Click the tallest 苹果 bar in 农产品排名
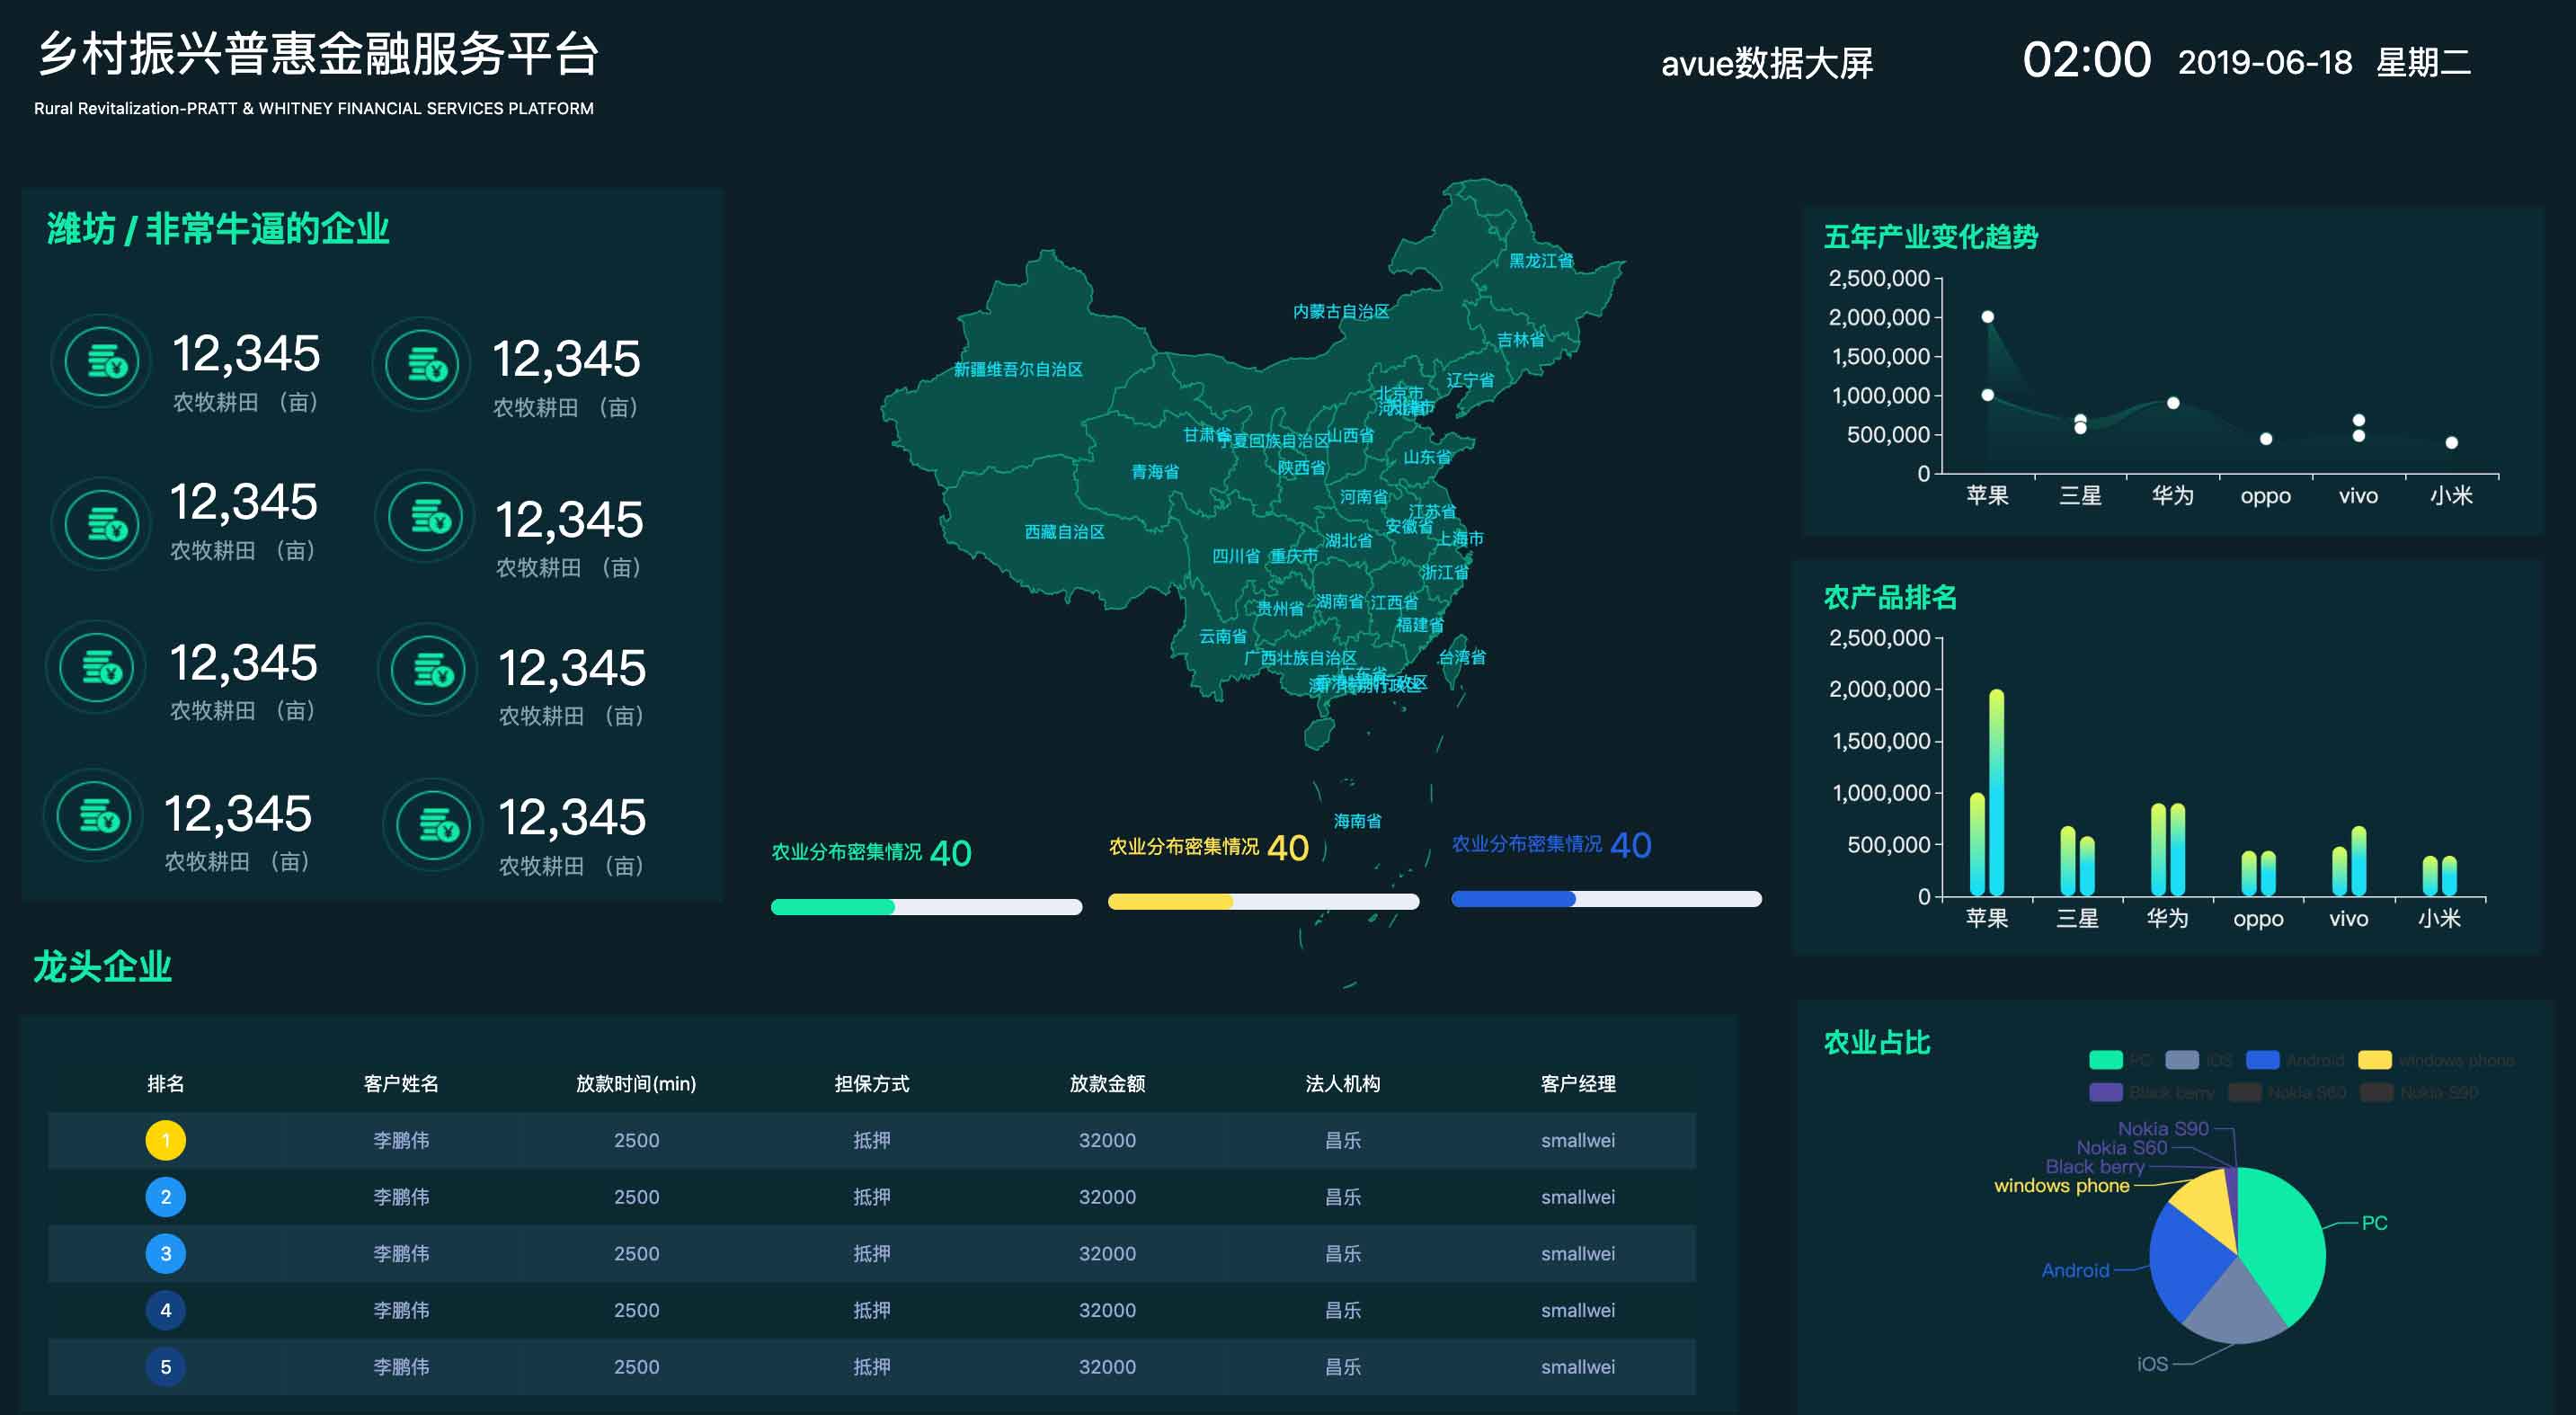Viewport: 2576px width, 1415px height. (1997, 792)
